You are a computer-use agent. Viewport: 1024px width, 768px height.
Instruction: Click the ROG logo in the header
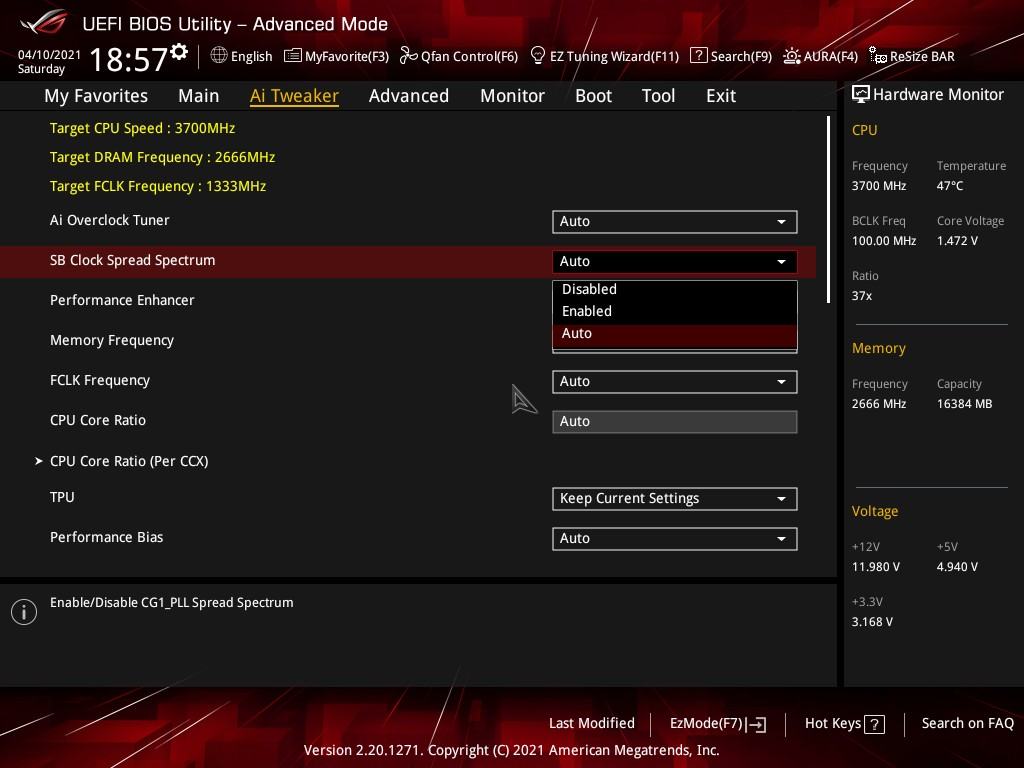tap(44, 24)
